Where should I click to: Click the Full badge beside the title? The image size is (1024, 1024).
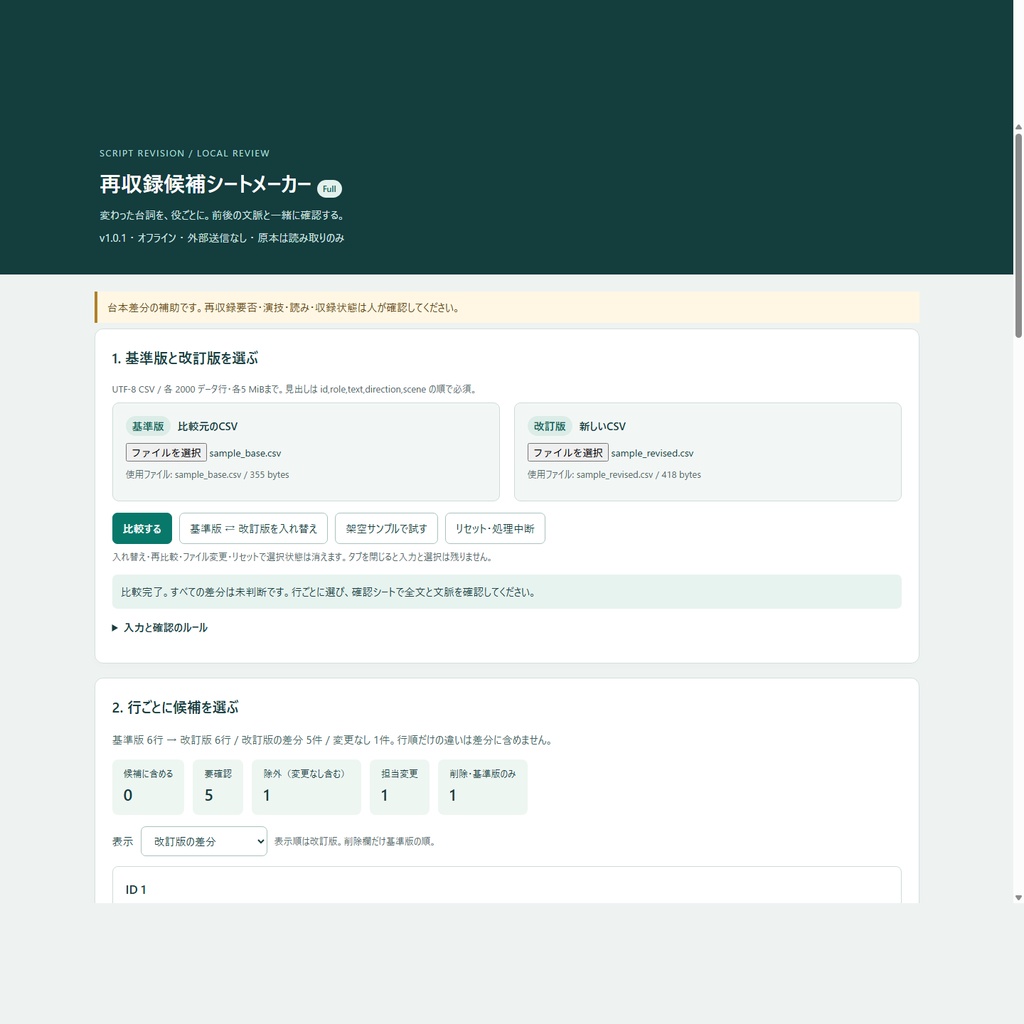pos(329,189)
